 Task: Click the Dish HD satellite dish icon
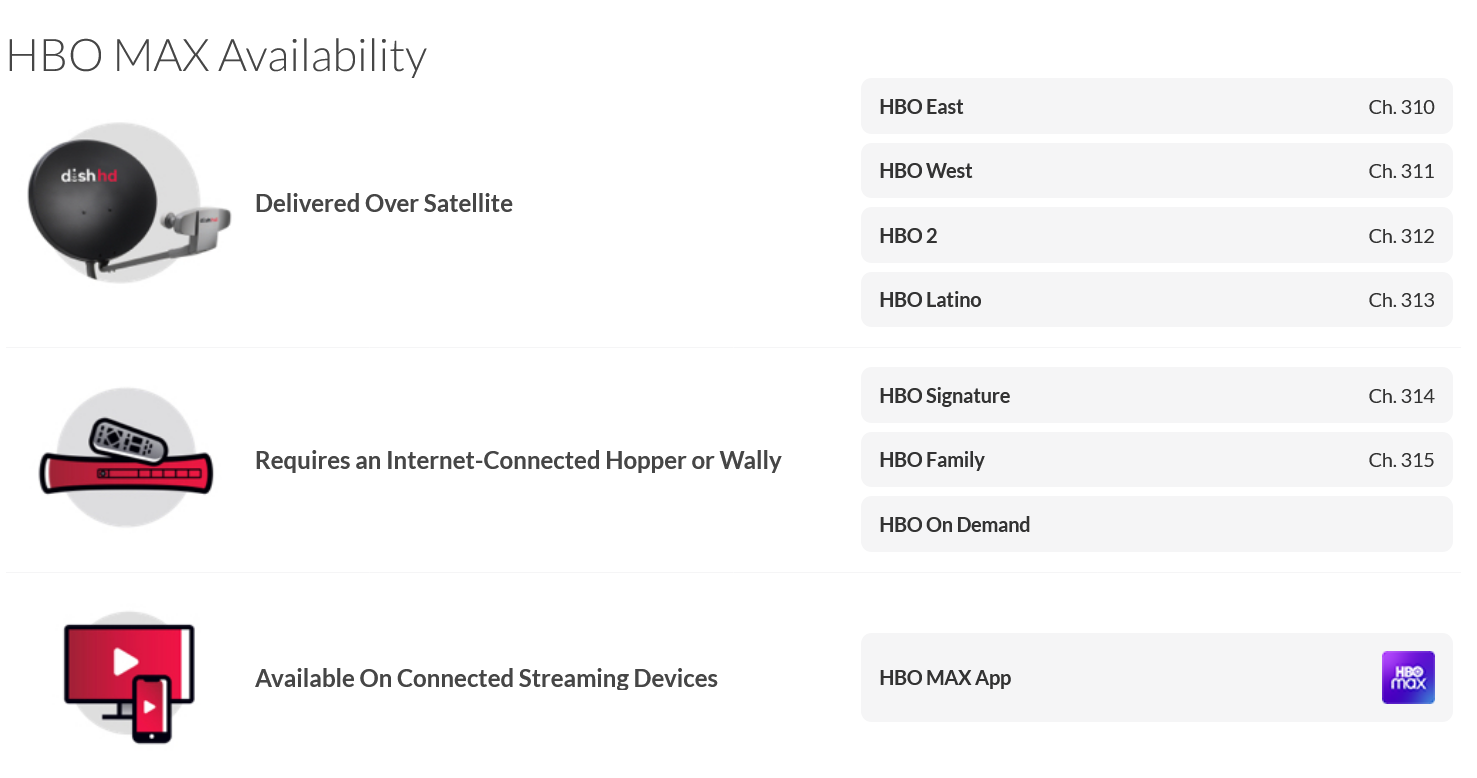tap(128, 203)
